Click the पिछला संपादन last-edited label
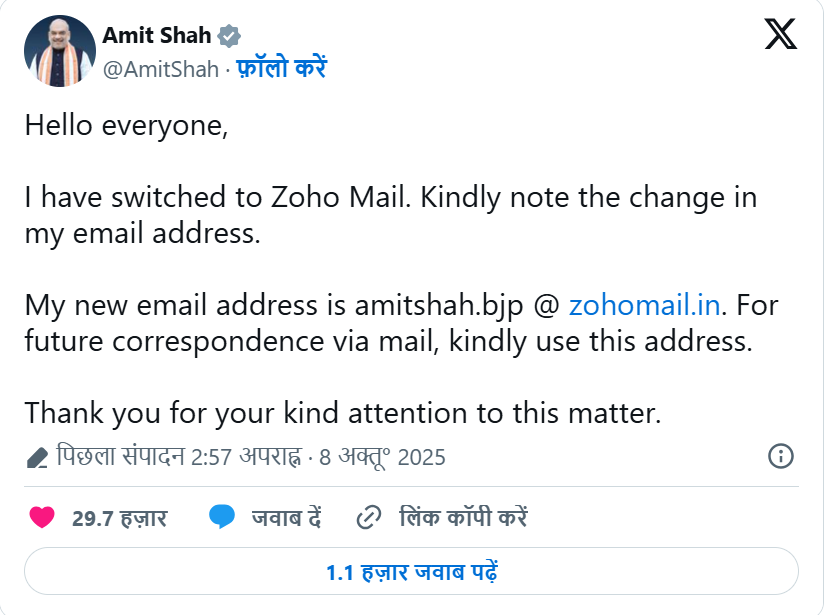 coord(120,458)
